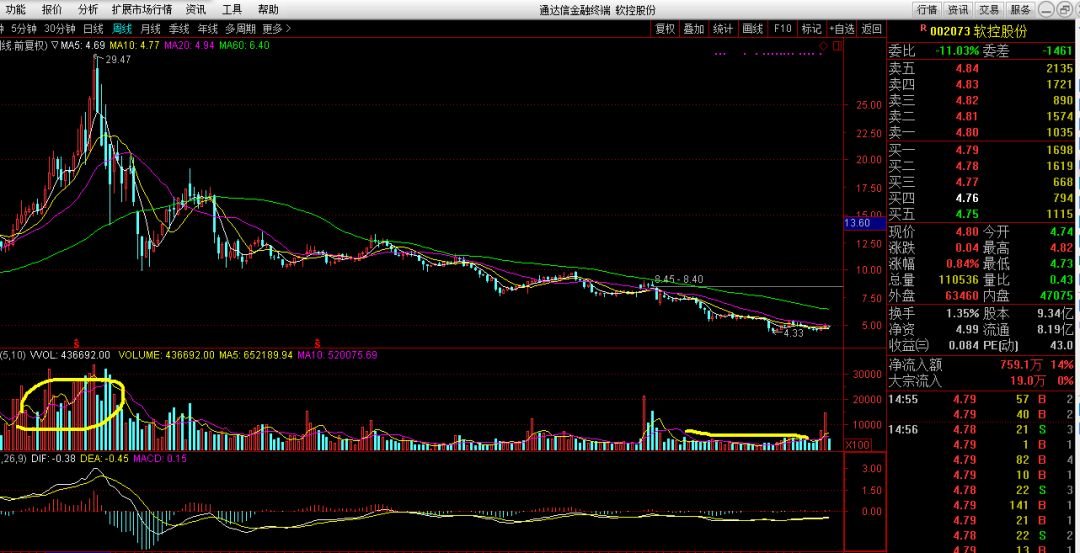
Task: Open the 扩展市场行情 menu
Action: [x=142, y=10]
